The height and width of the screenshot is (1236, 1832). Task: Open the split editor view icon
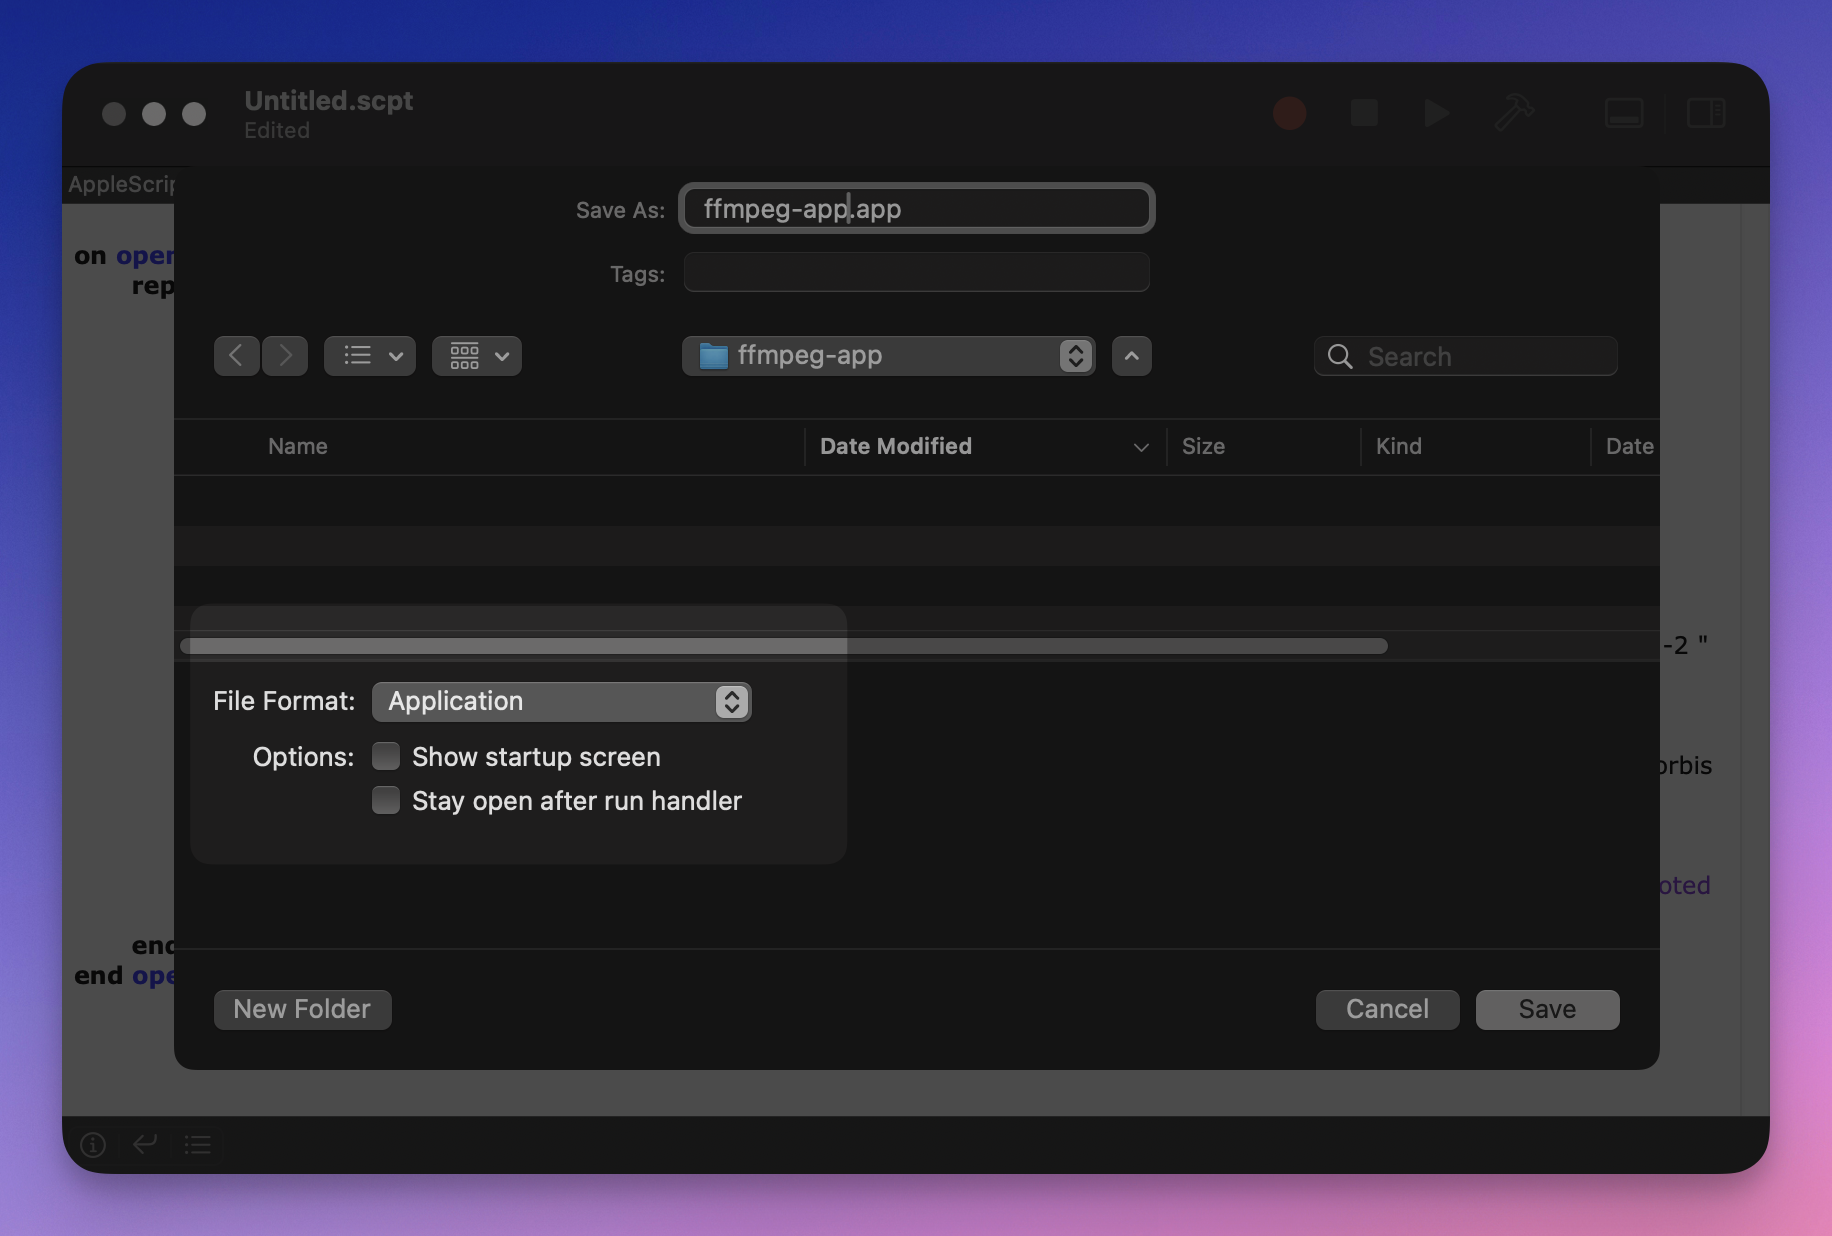1705,113
